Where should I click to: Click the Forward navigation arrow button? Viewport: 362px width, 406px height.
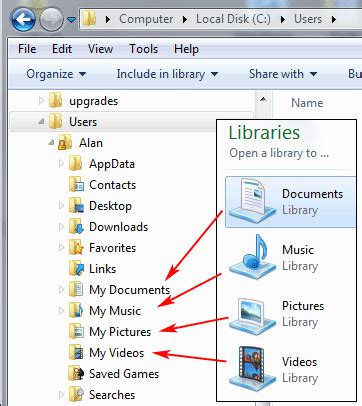(51, 19)
